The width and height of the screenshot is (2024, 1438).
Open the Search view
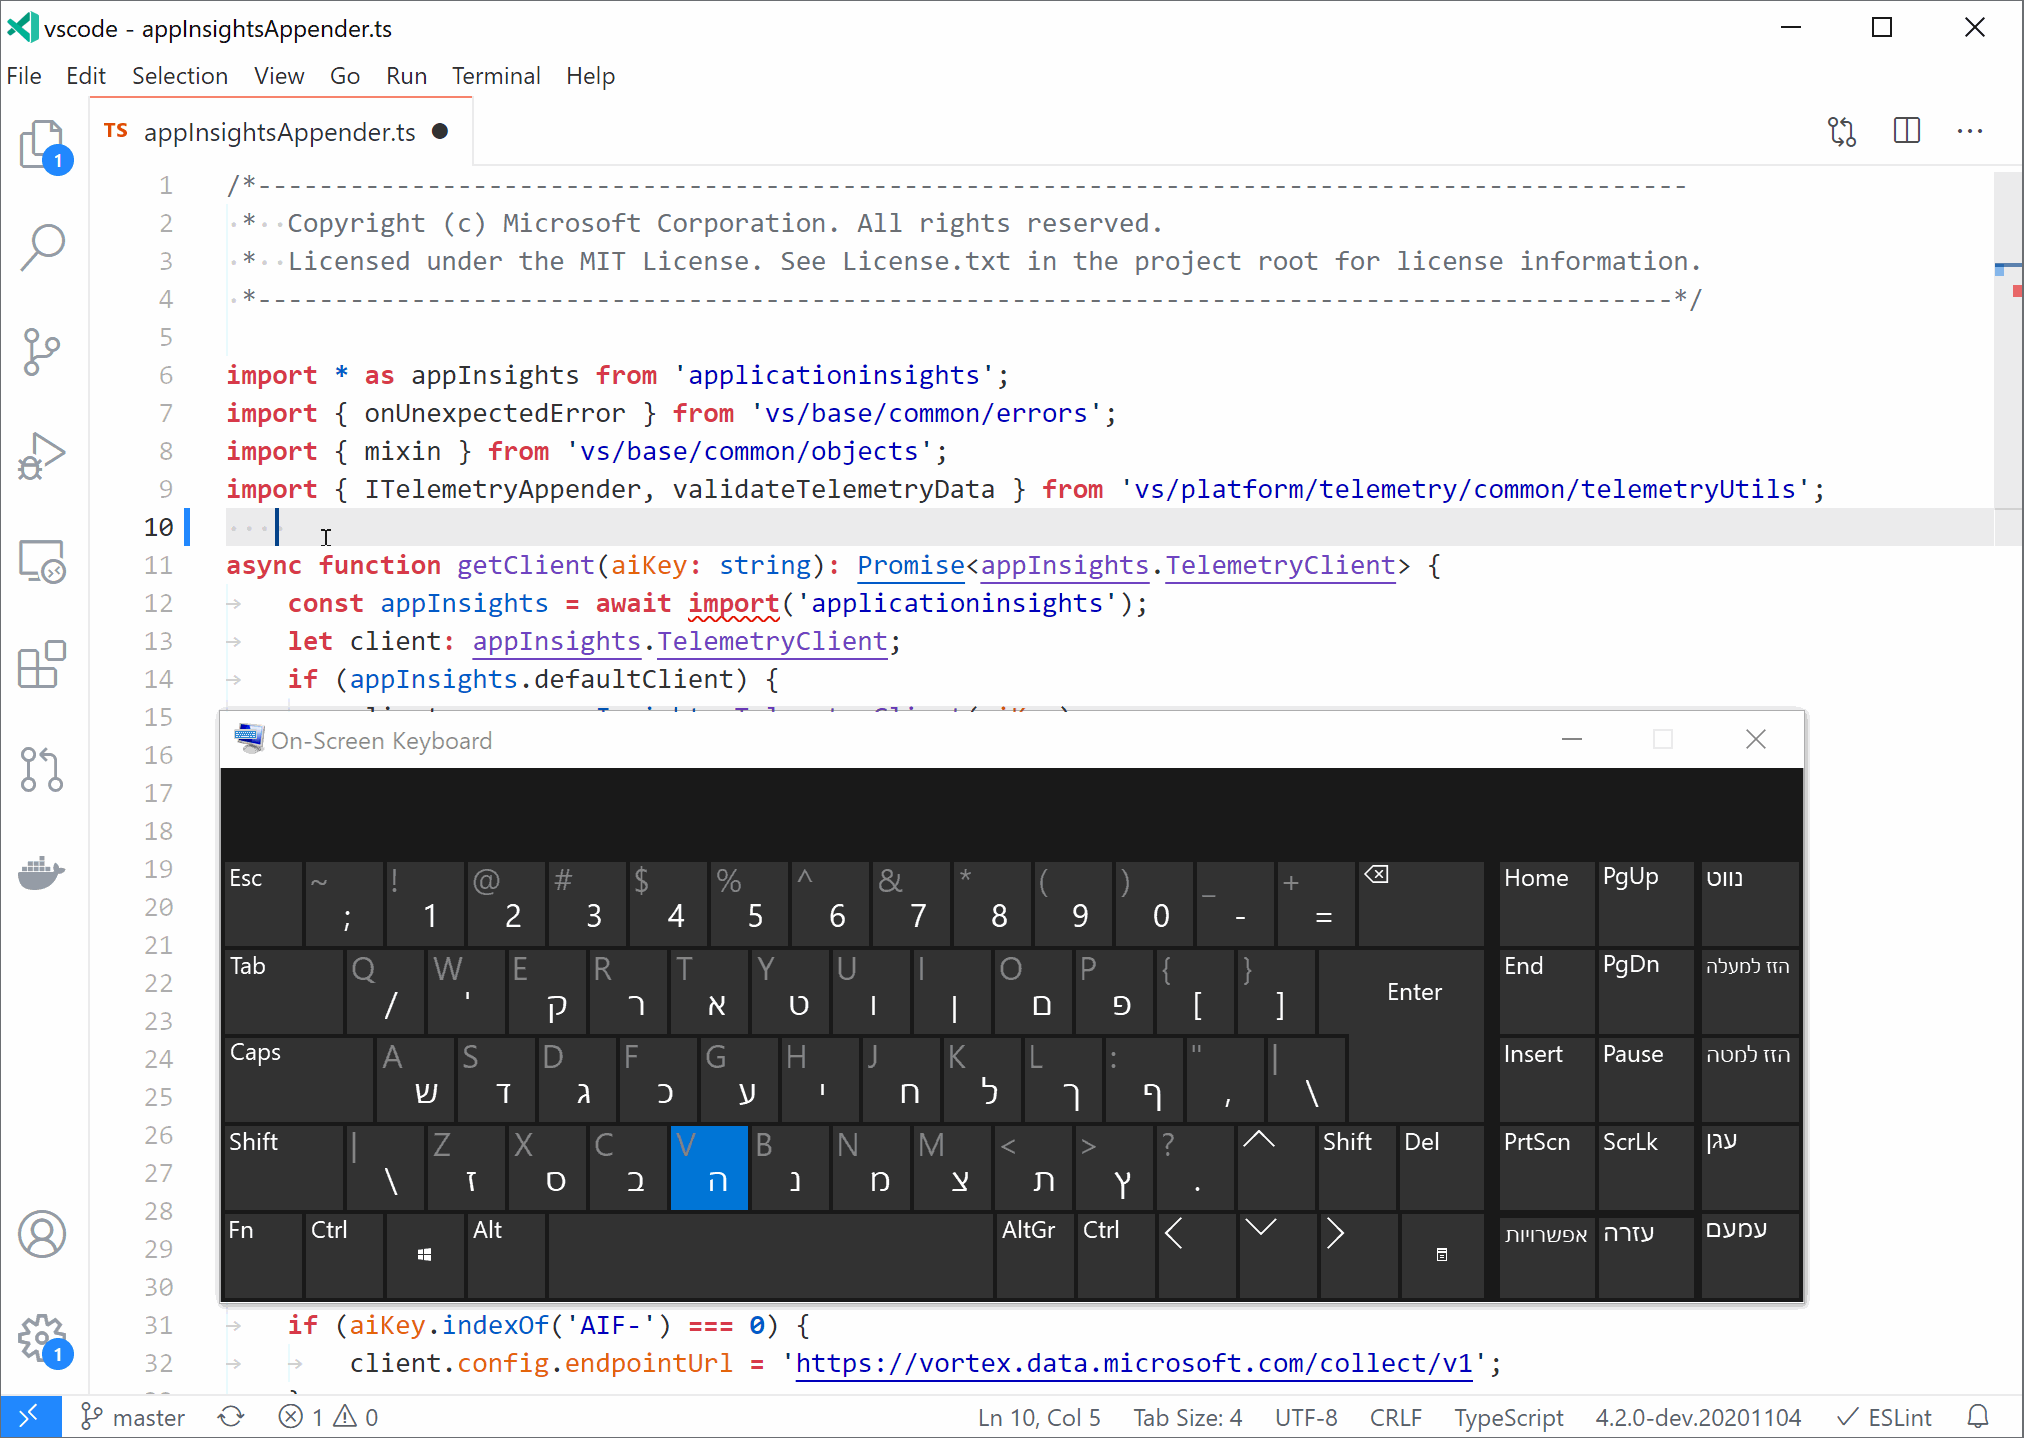coord(42,247)
